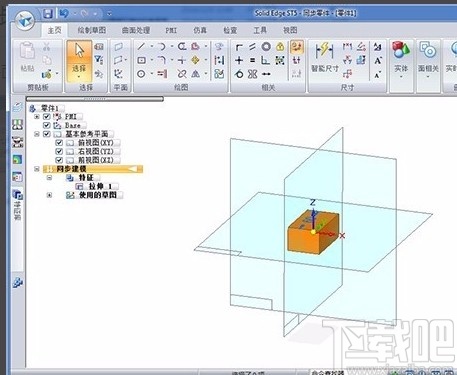Viewport: 457px width, 375px height.
Task: Open the Line tool dropdown arrow
Action: 152,46
